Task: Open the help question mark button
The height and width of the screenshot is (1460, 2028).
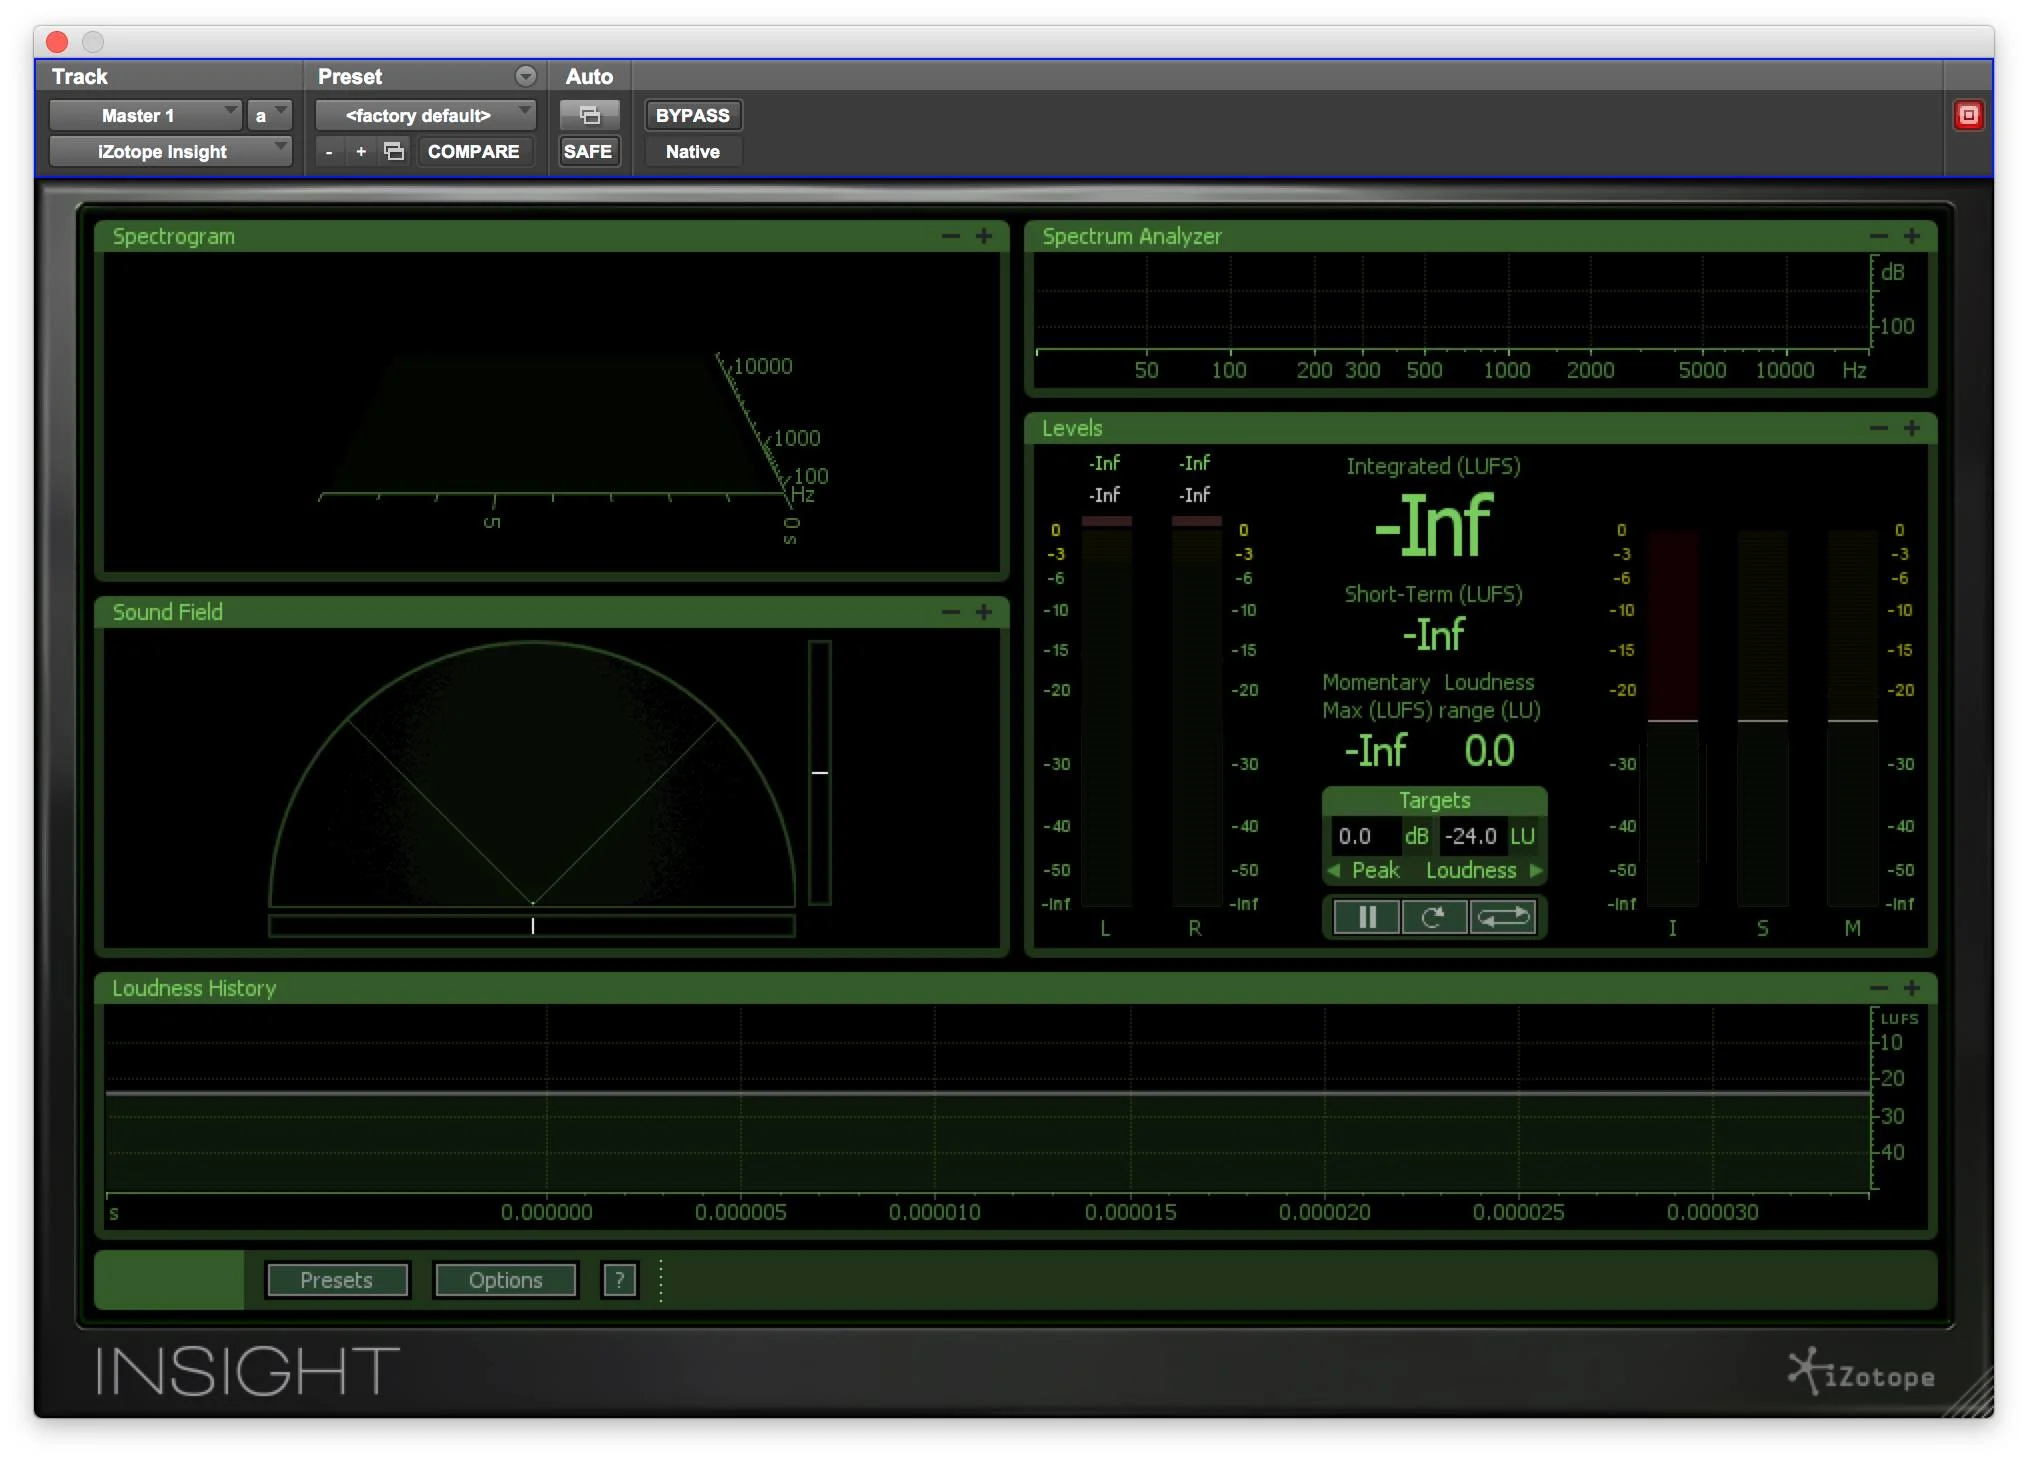Action: tap(619, 1280)
